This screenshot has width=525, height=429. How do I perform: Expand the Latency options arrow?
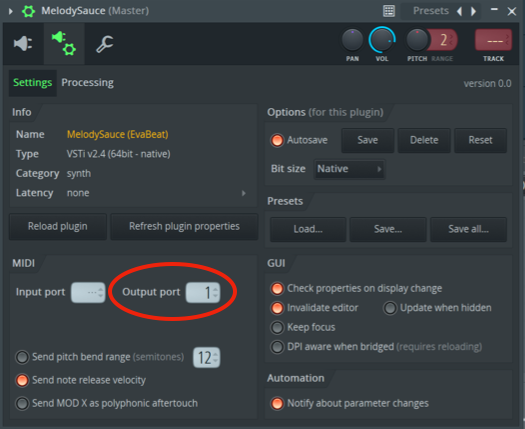244,193
